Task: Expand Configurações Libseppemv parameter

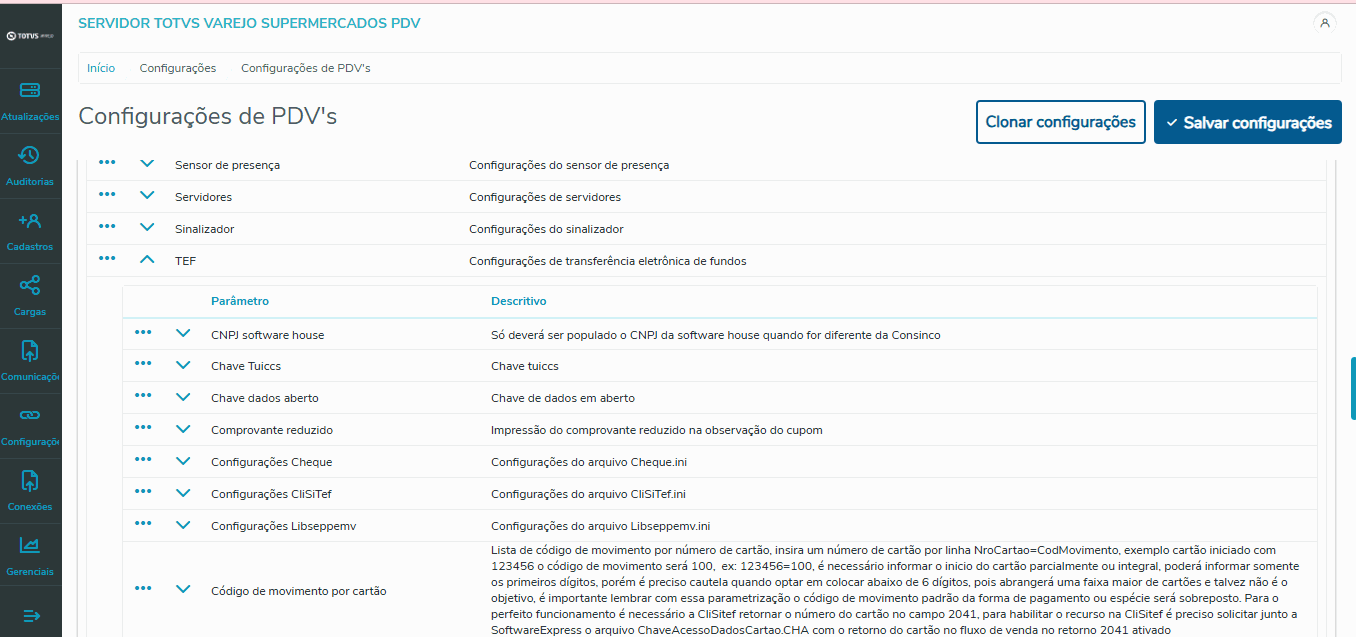Action: [183, 524]
